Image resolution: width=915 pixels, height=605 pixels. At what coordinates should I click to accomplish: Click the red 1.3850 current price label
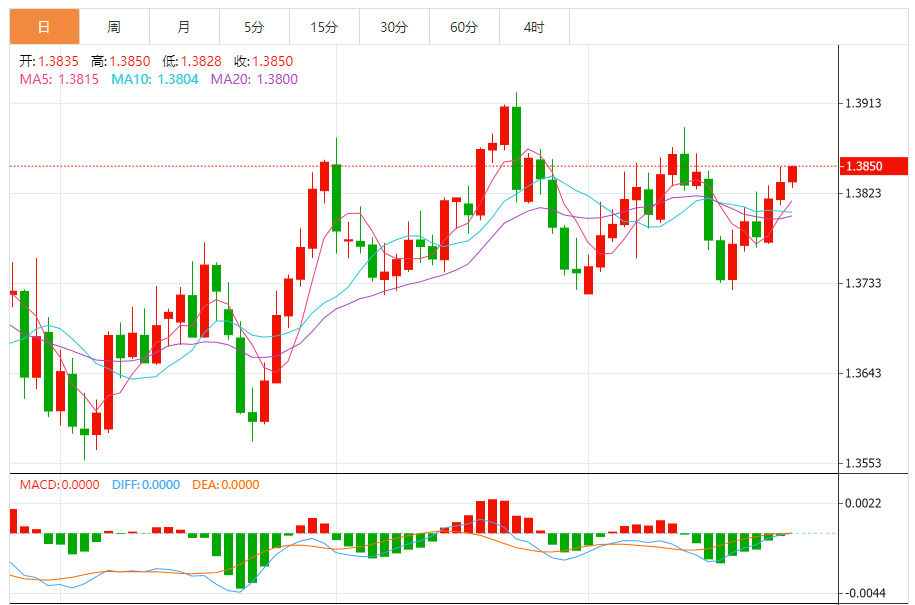[874, 166]
